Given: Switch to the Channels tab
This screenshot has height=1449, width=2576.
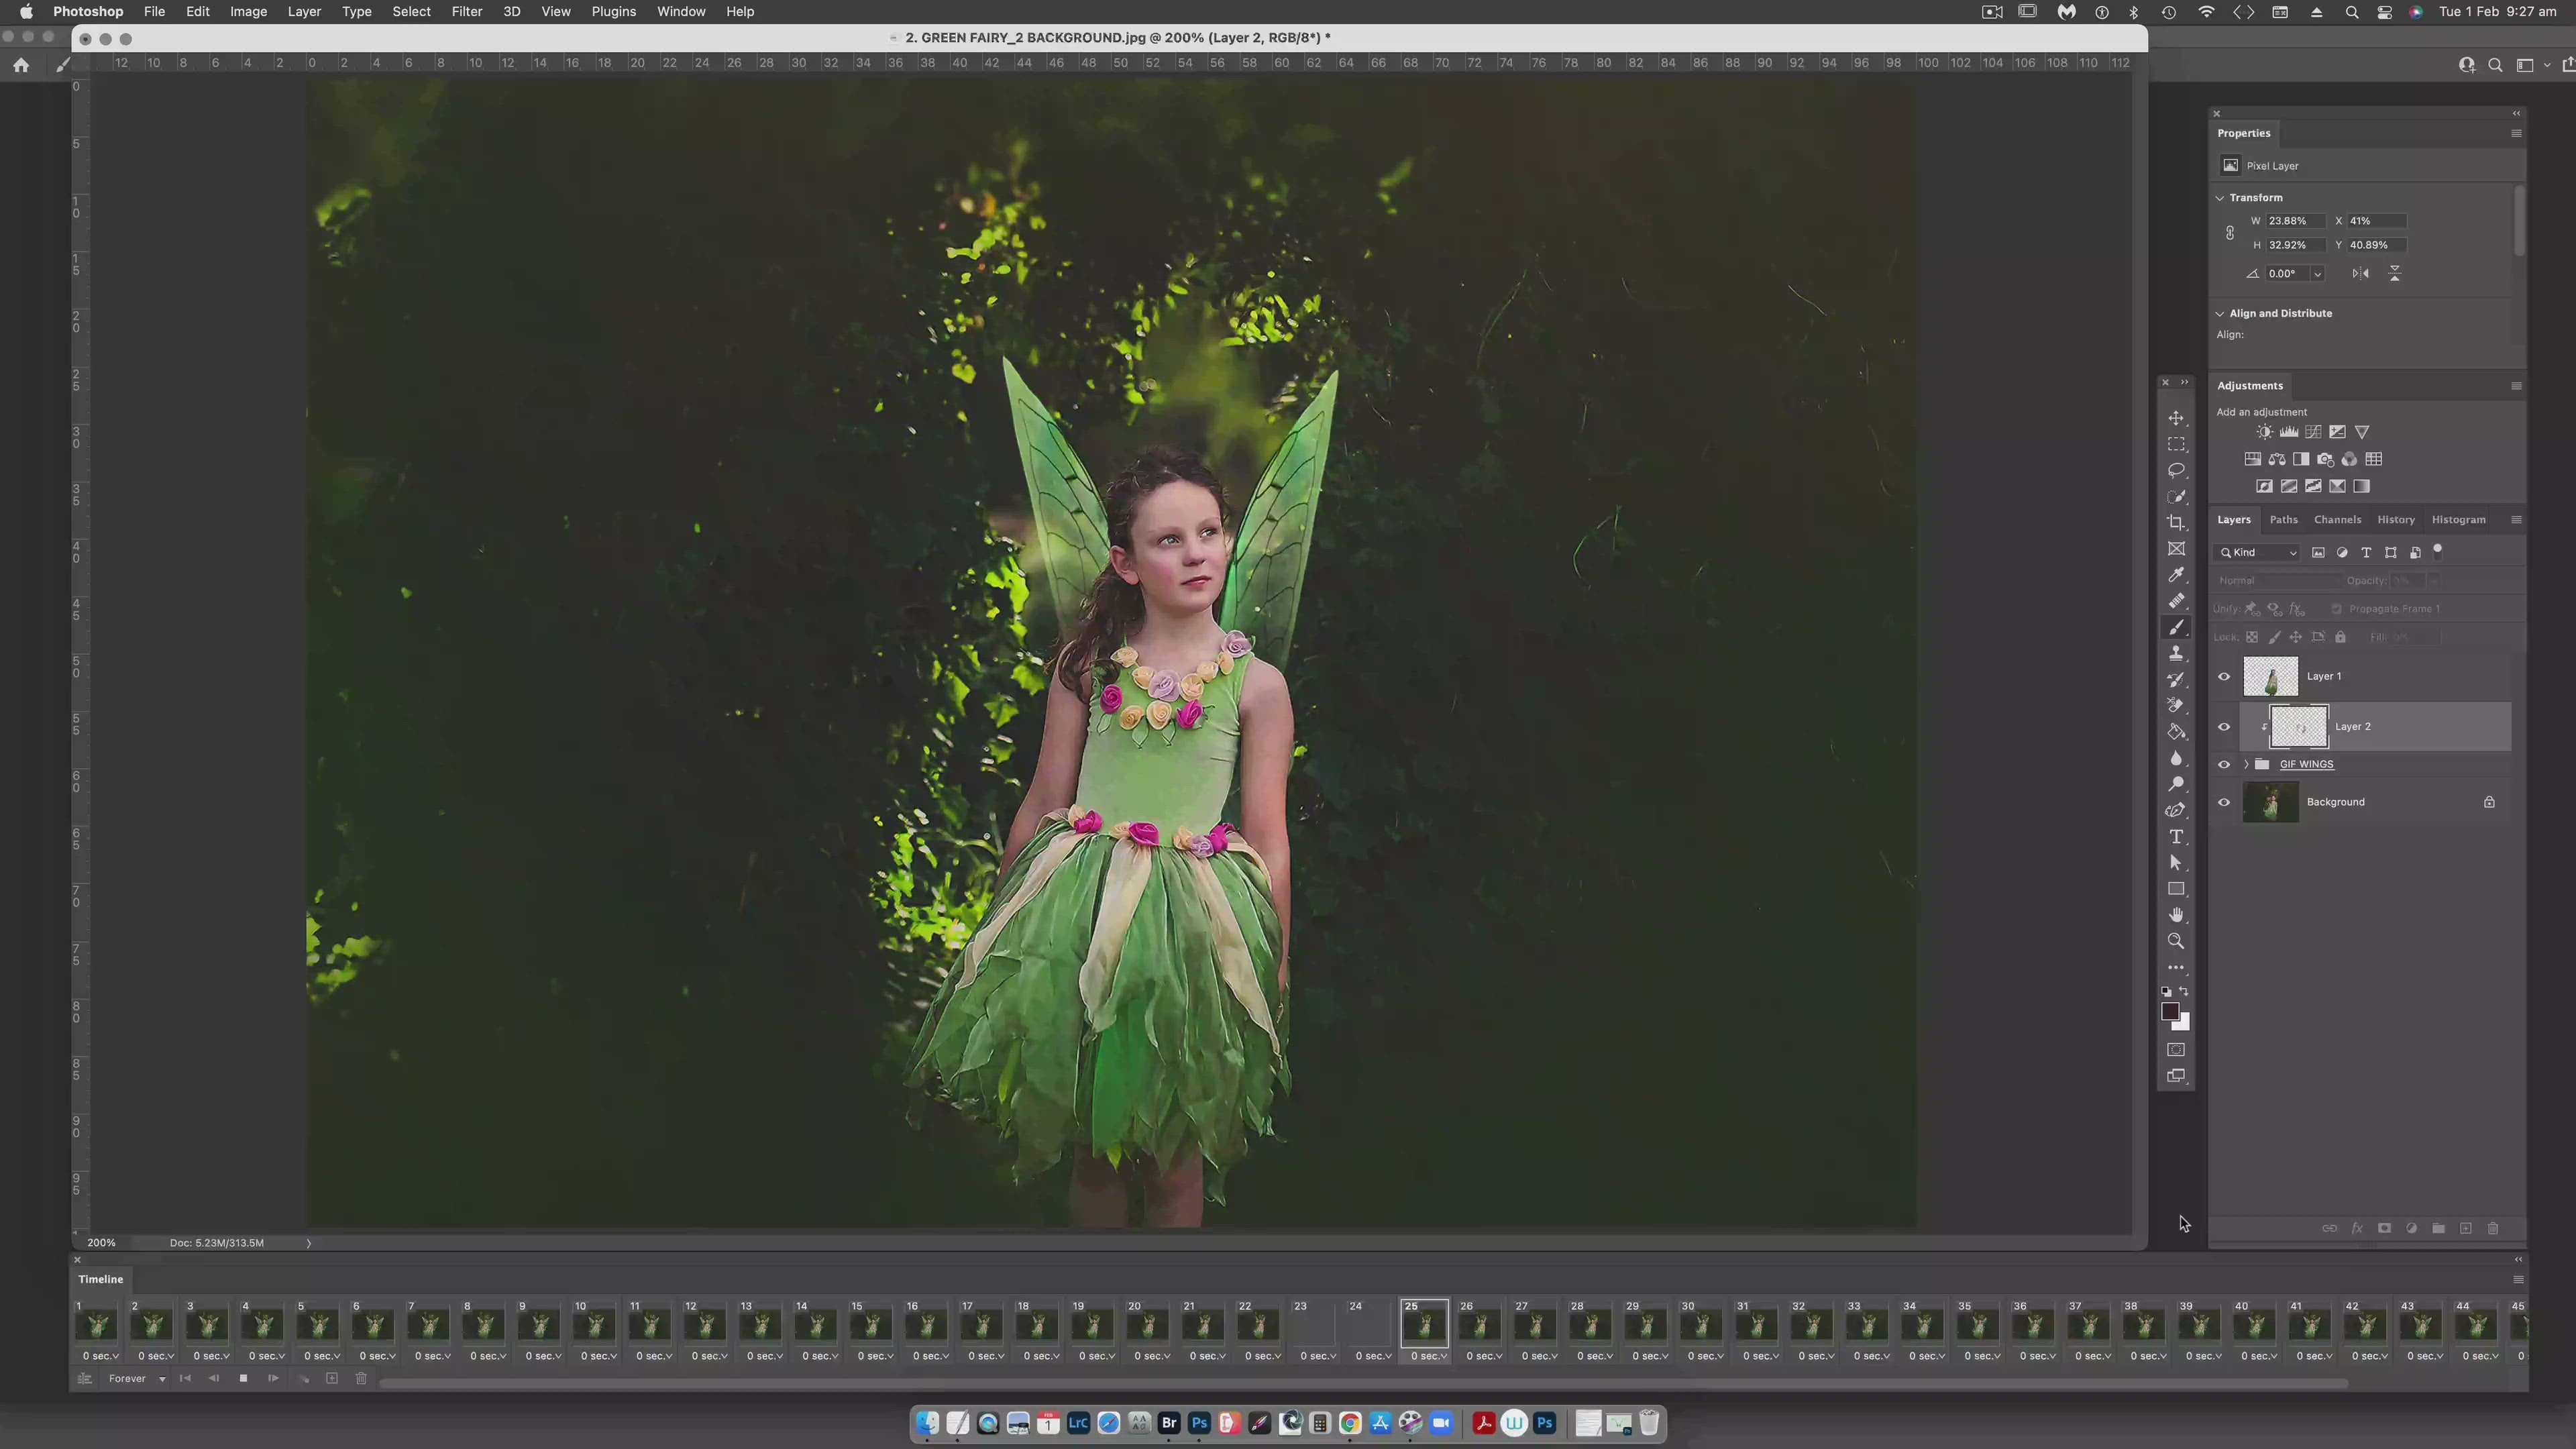Looking at the screenshot, I should coord(2337,520).
